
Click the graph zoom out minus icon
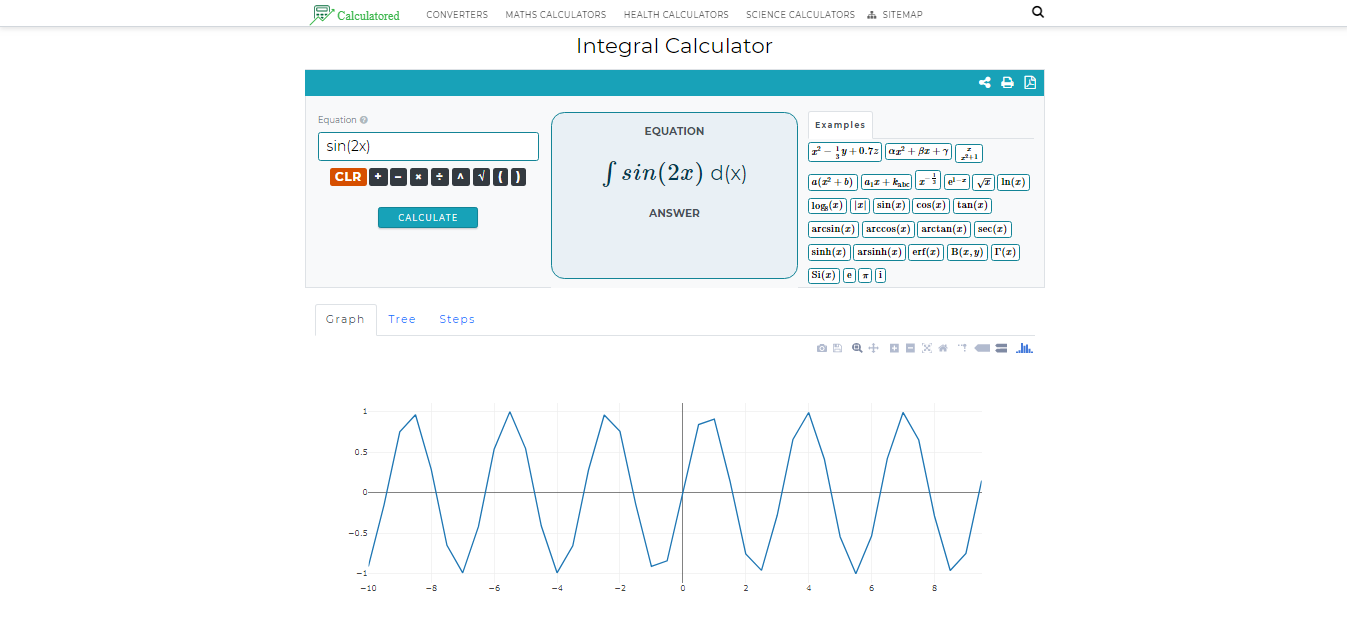coord(910,348)
